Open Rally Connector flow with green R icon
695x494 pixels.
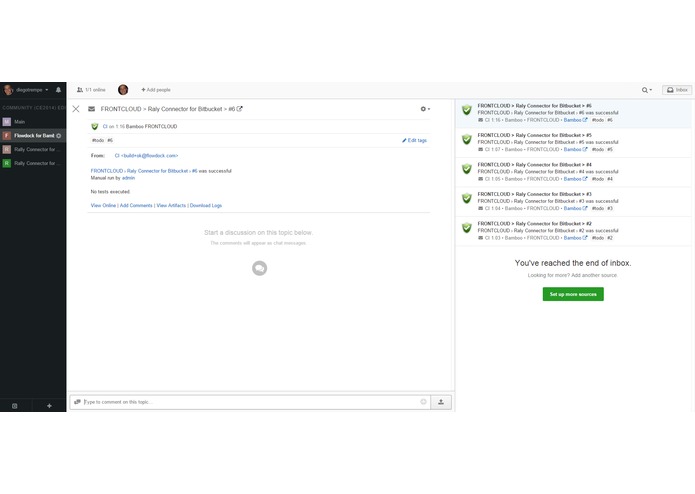33,163
